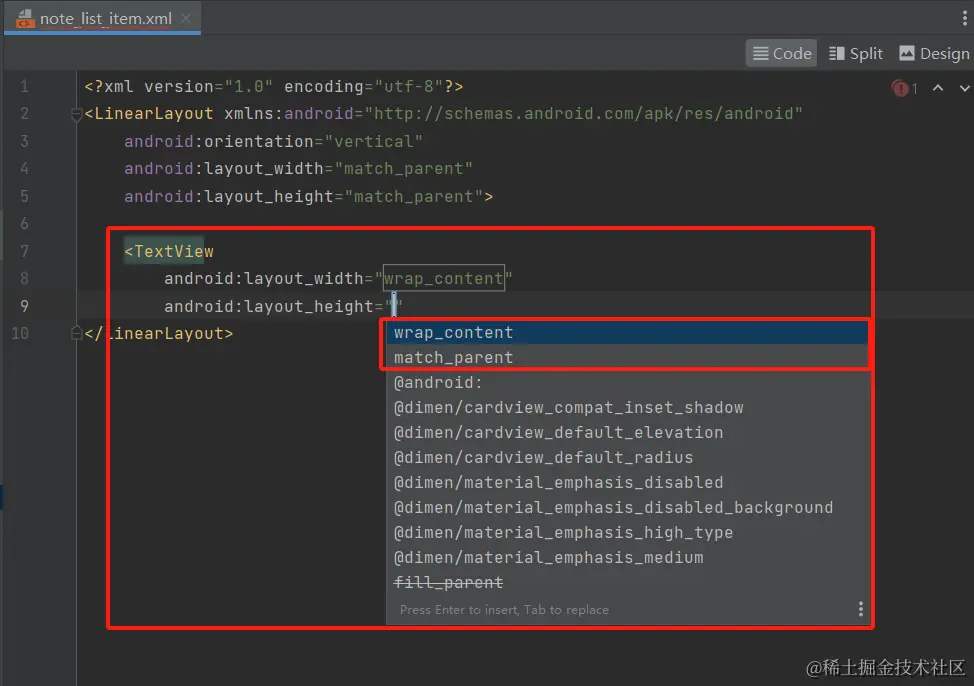Collapse the closing LinearLayout tag fold
The width and height of the screenshot is (974, 686).
click(x=77, y=333)
